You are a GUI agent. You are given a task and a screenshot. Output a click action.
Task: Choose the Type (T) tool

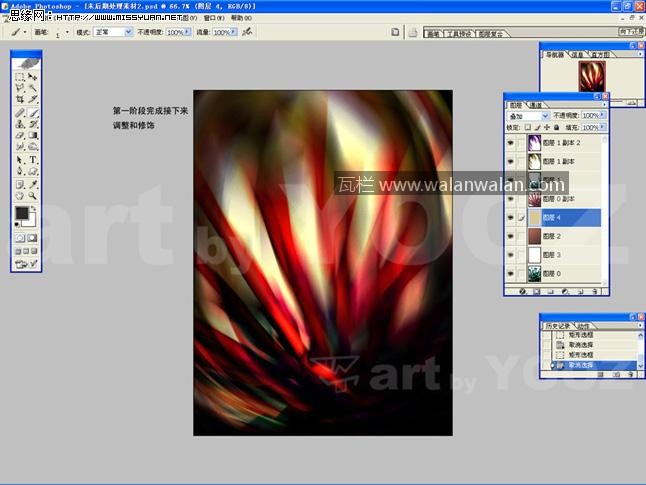click(x=33, y=159)
